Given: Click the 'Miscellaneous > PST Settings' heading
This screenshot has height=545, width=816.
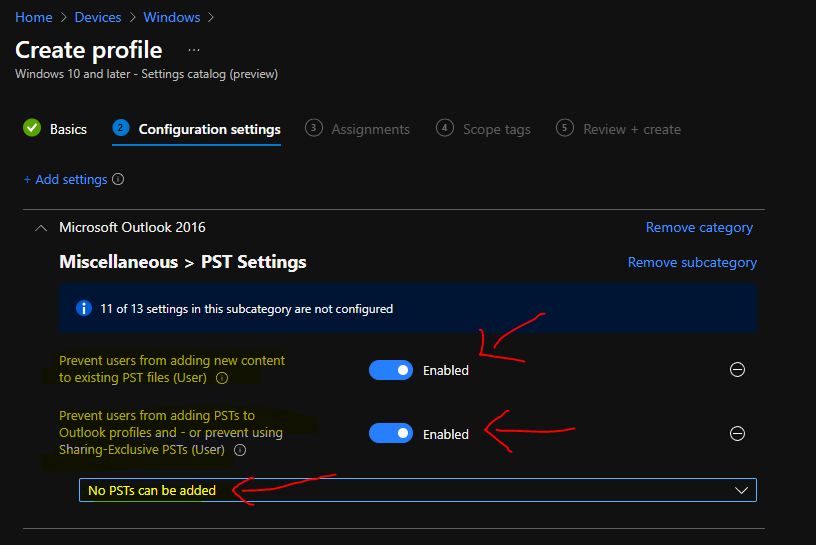Looking at the screenshot, I should 183,262.
